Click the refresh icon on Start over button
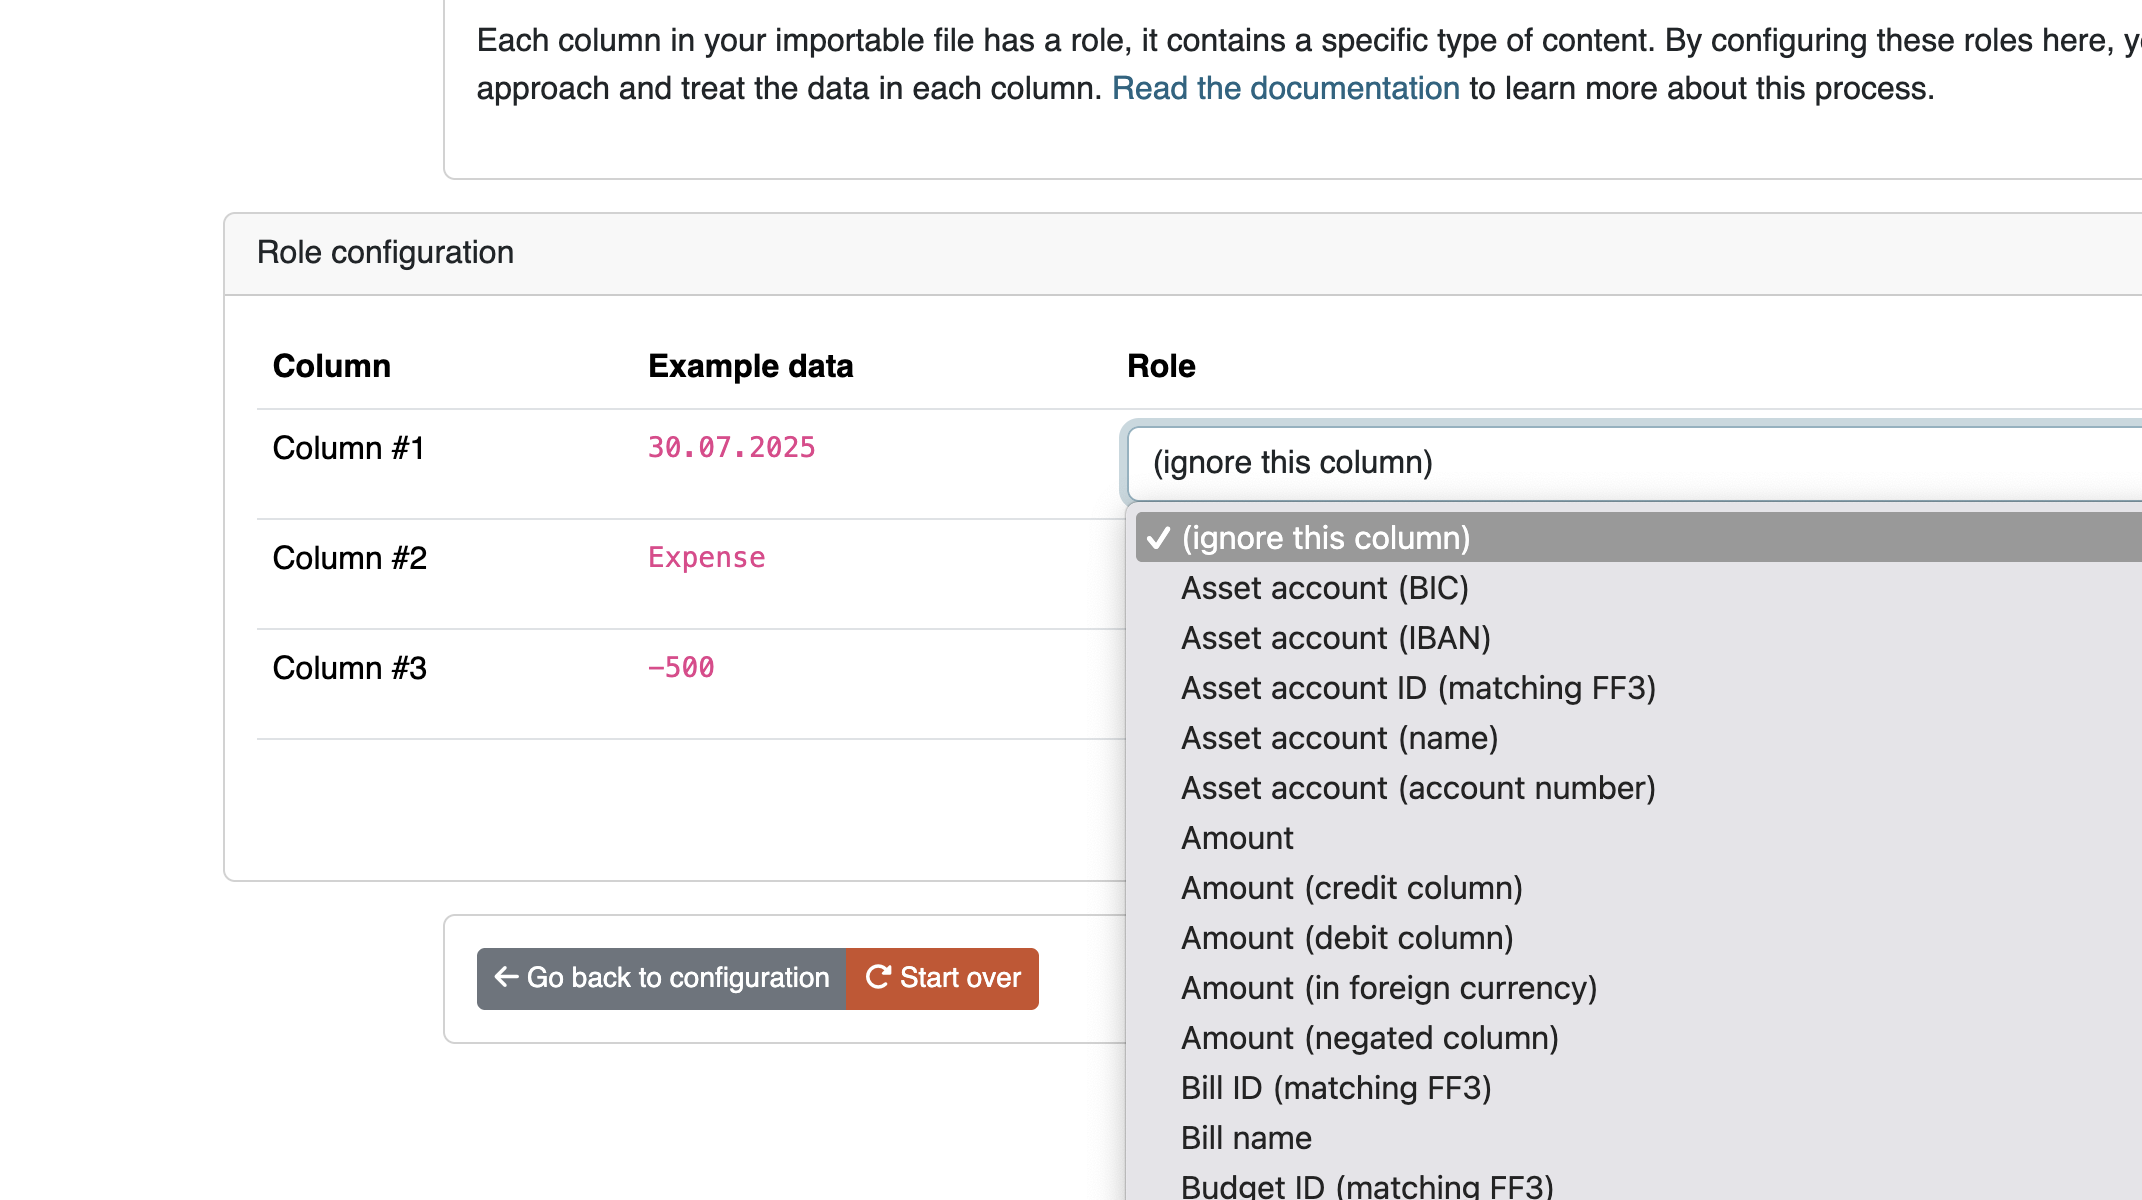2142x1200 pixels. tap(878, 978)
